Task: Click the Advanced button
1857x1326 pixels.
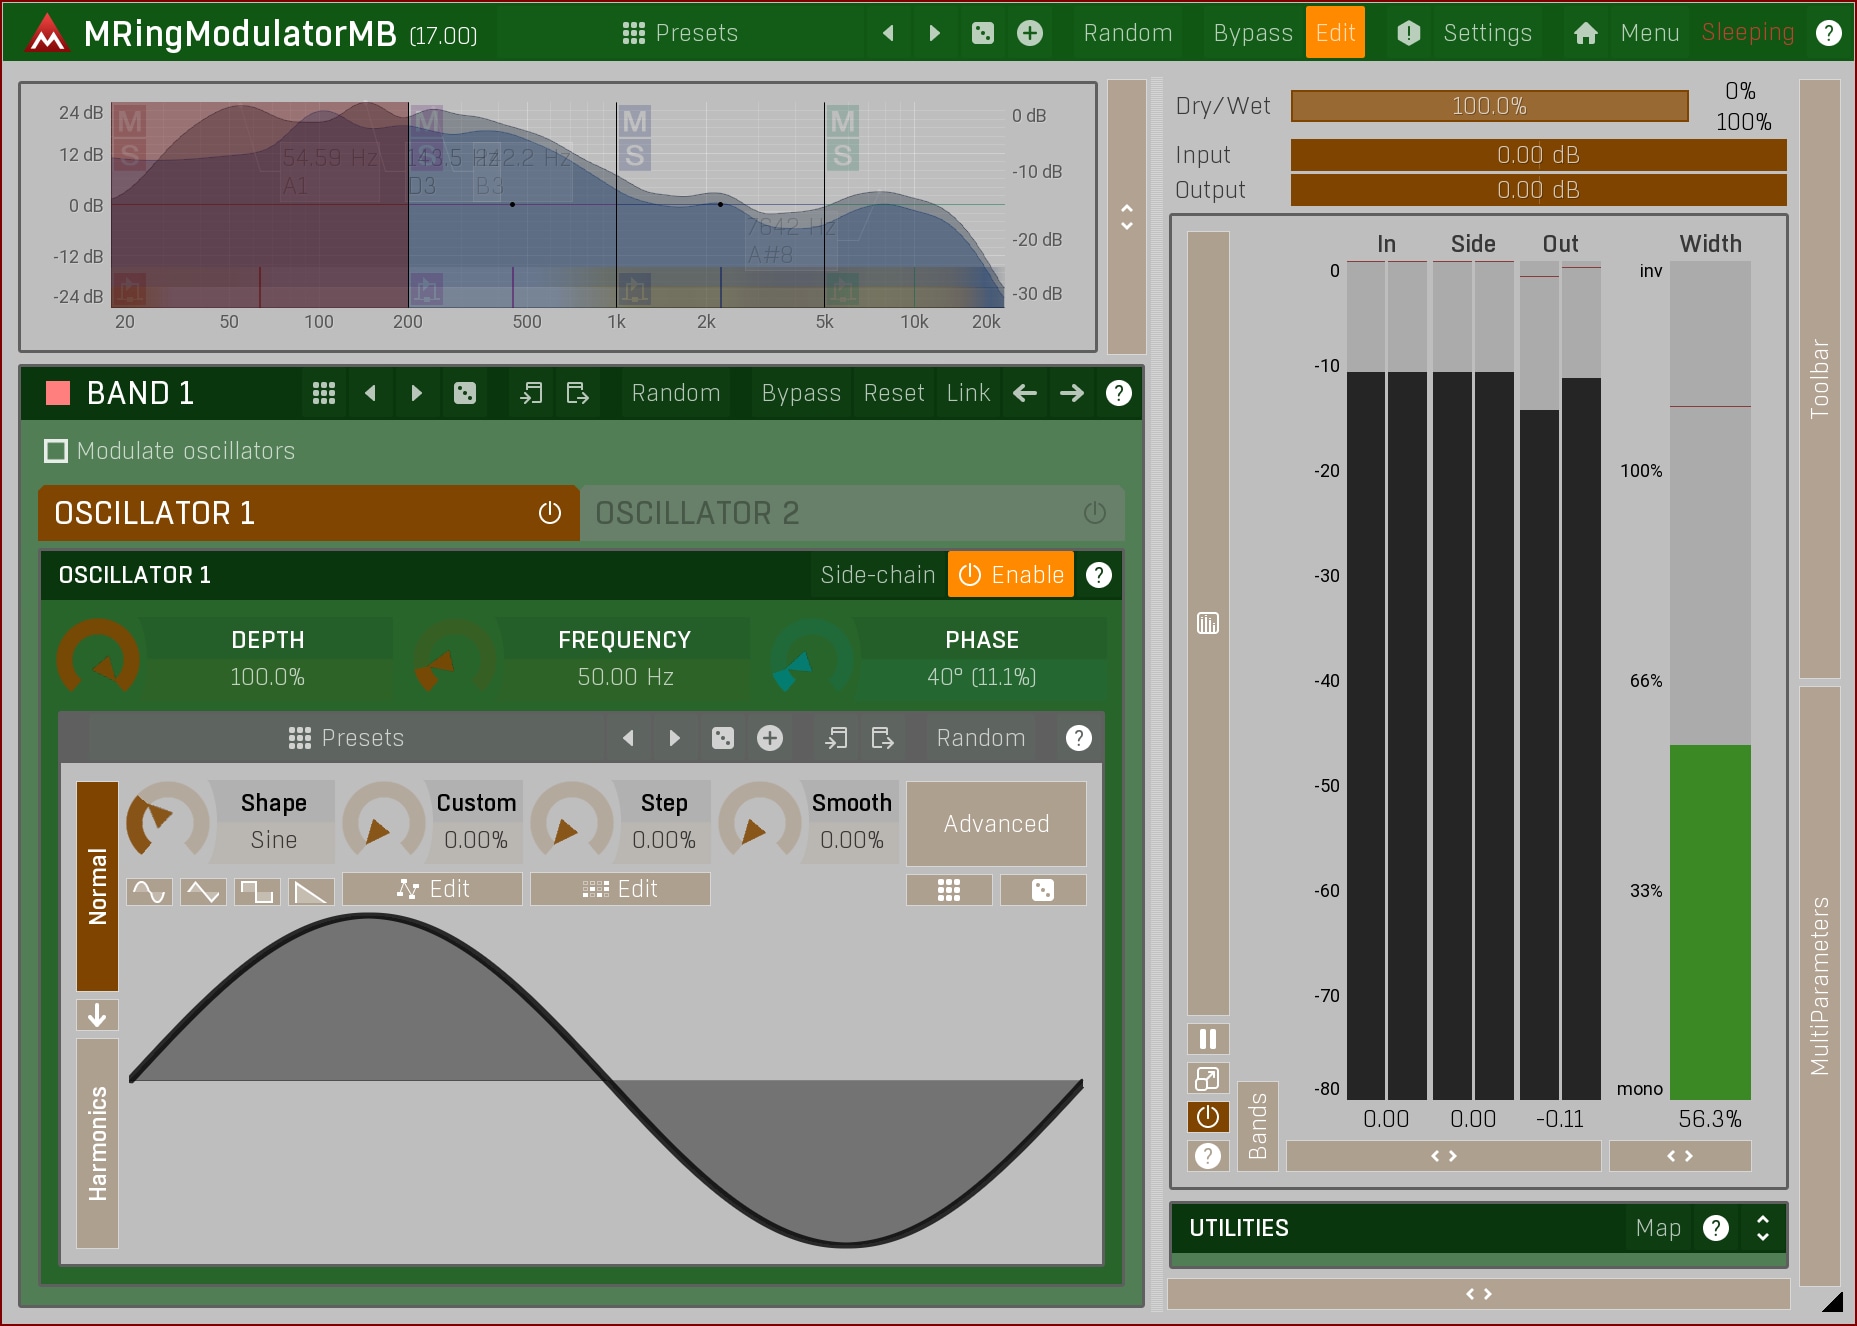Action: coord(996,824)
